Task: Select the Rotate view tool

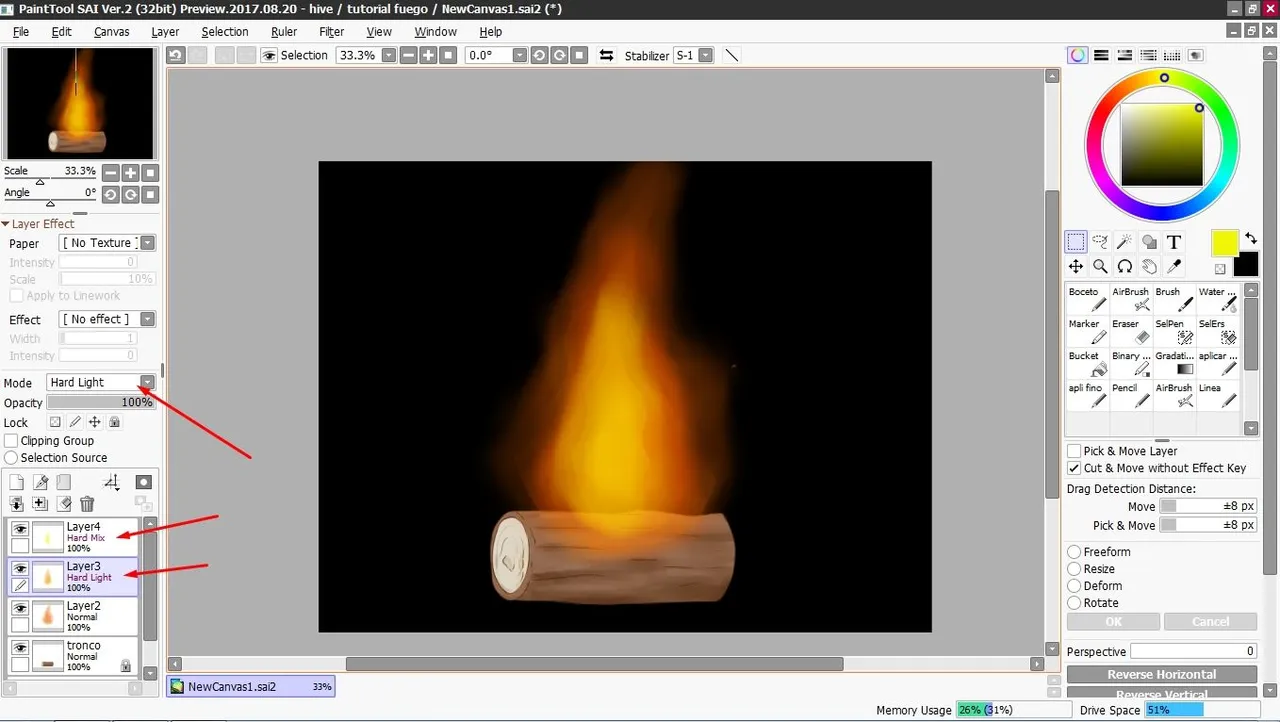Action: point(1125,266)
